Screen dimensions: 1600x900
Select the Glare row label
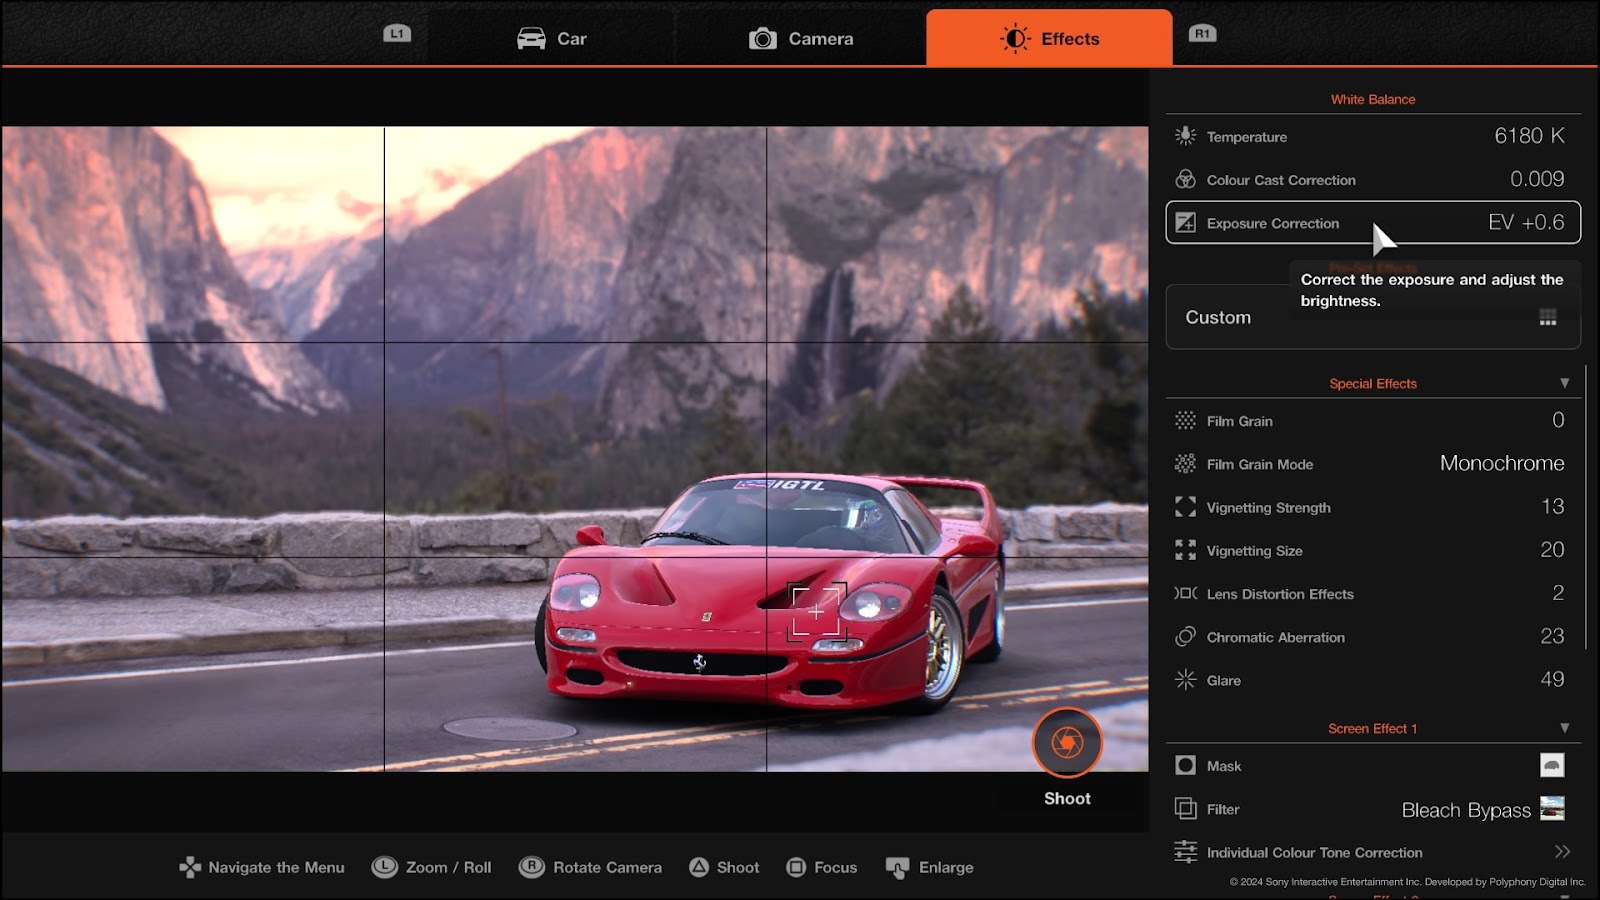(1223, 680)
